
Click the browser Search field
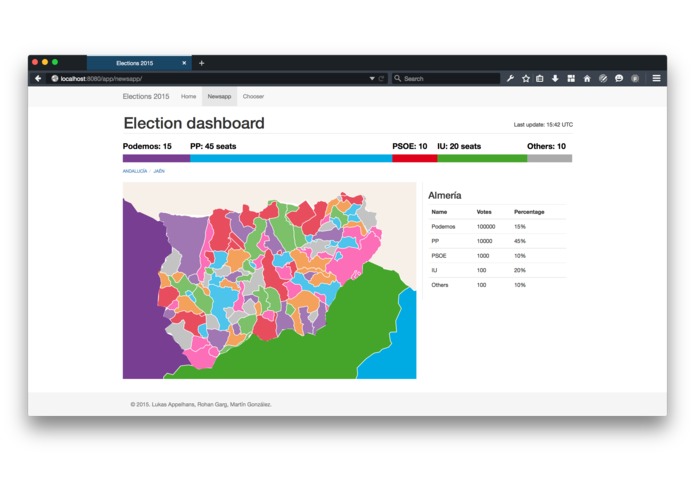(x=445, y=78)
